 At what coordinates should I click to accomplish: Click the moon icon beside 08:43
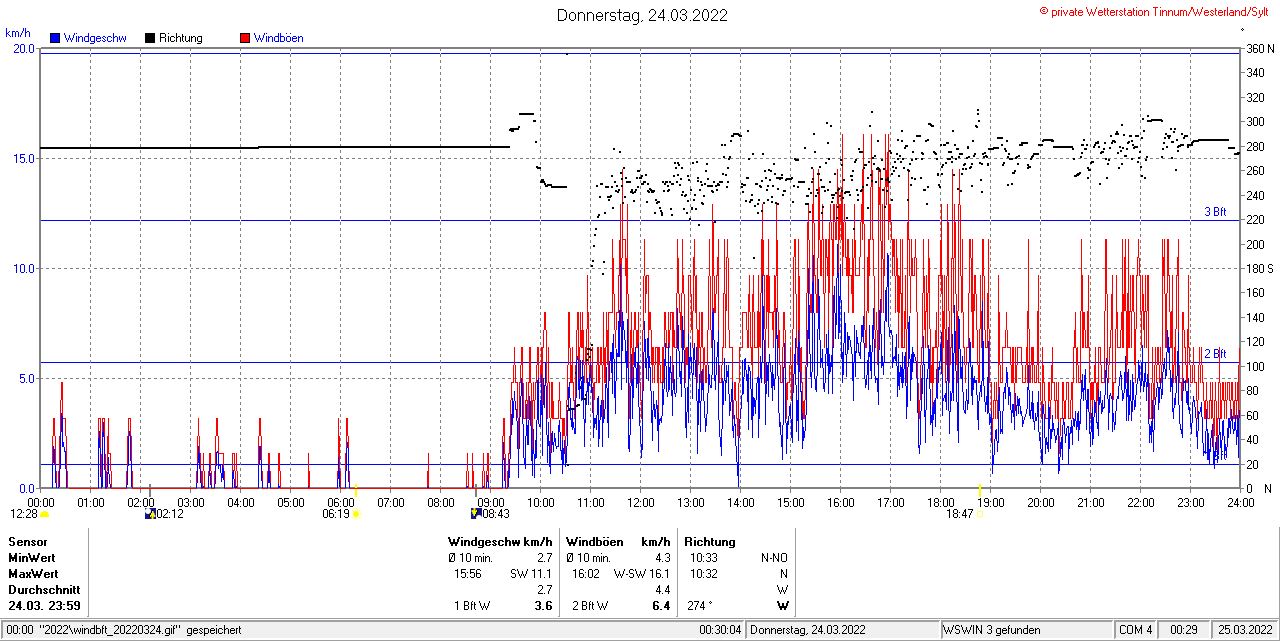[476, 514]
